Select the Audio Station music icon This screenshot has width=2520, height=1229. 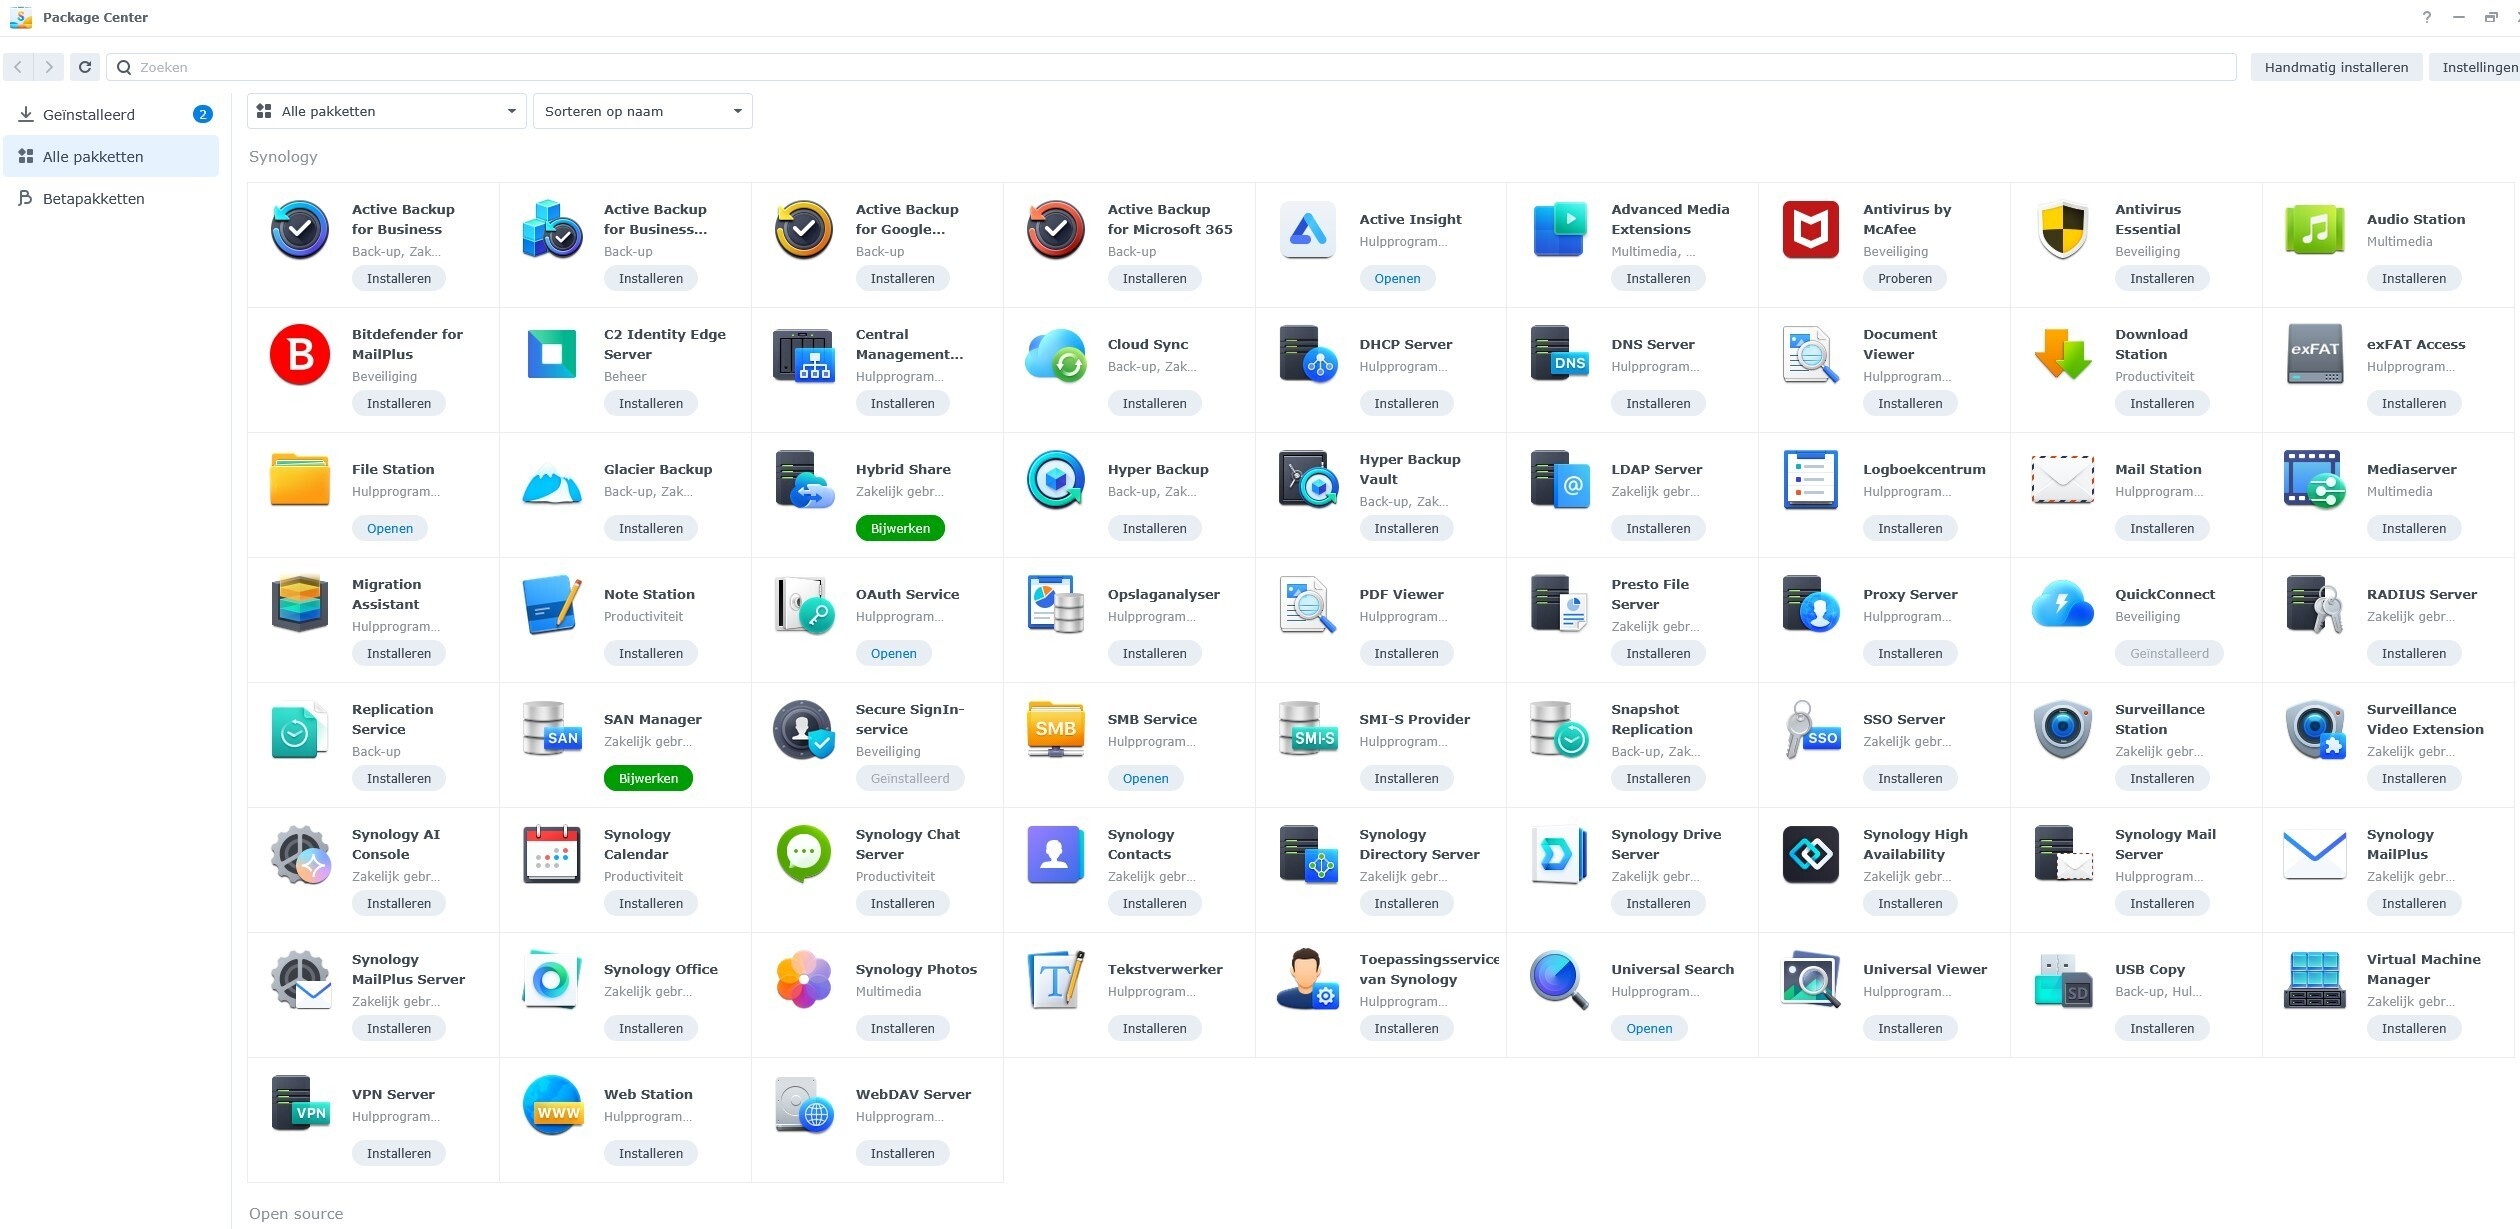click(x=2315, y=230)
